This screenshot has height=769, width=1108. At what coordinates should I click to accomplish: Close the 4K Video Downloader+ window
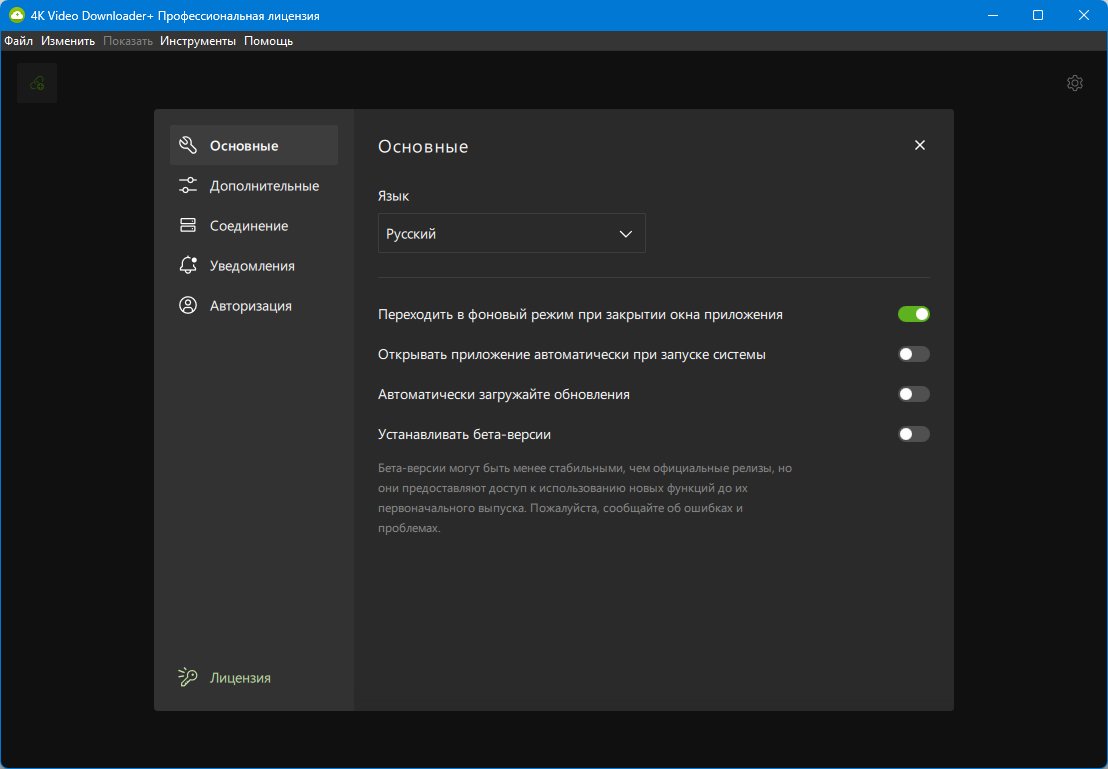click(x=1084, y=15)
